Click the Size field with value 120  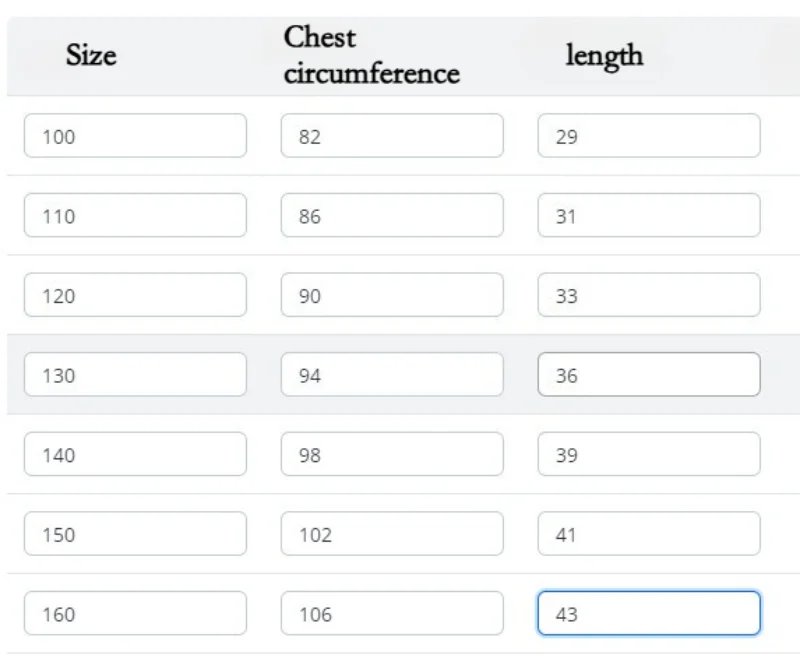[135, 295]
